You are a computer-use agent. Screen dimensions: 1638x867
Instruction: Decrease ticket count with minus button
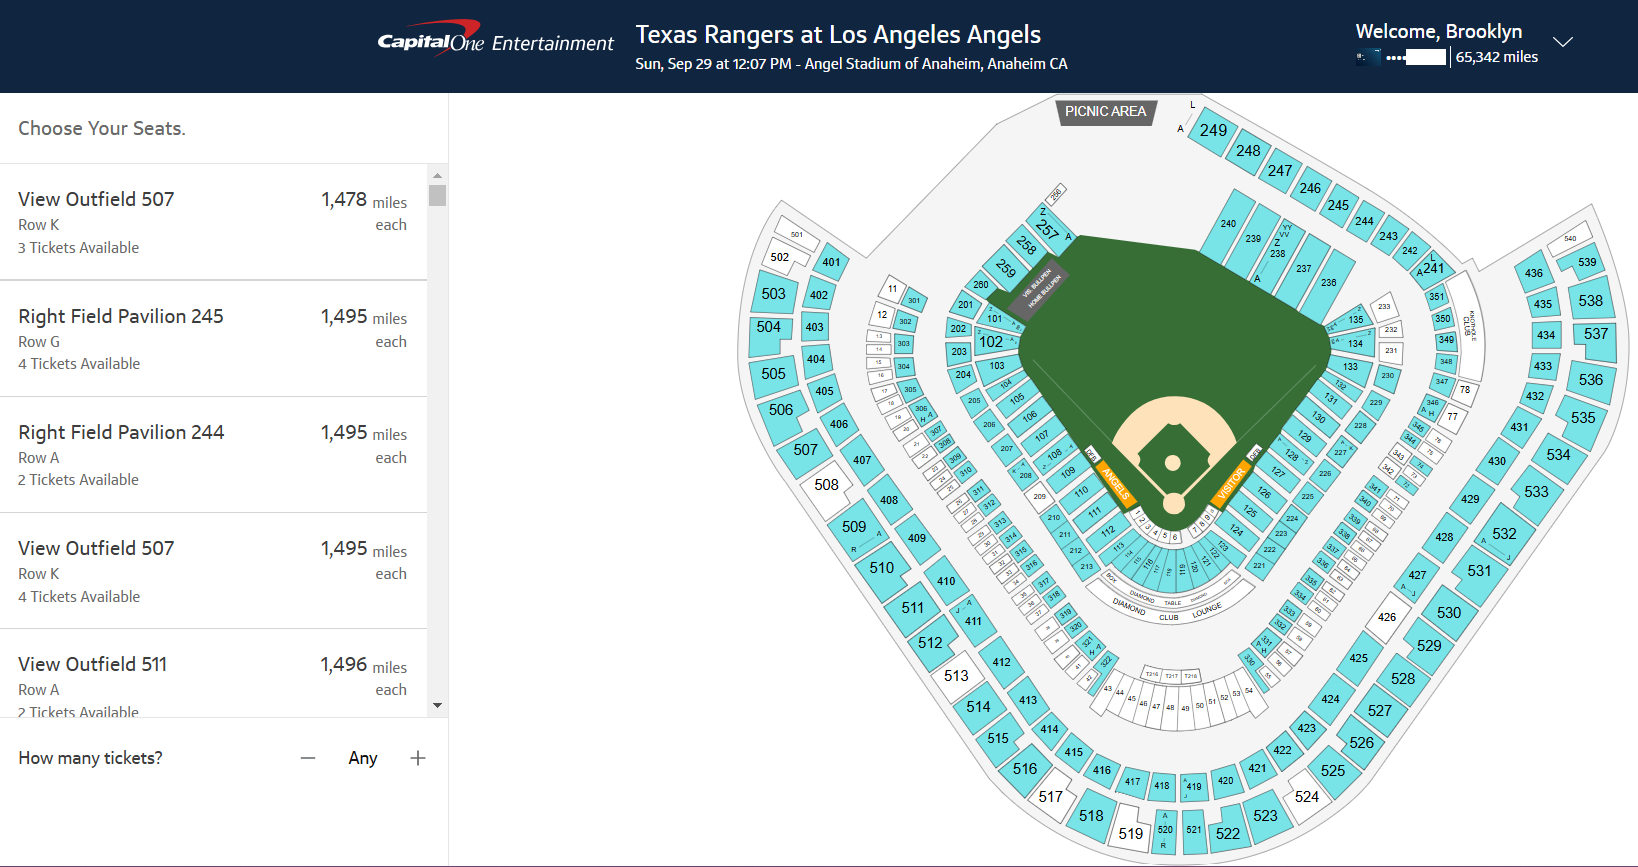click(308, 758)
